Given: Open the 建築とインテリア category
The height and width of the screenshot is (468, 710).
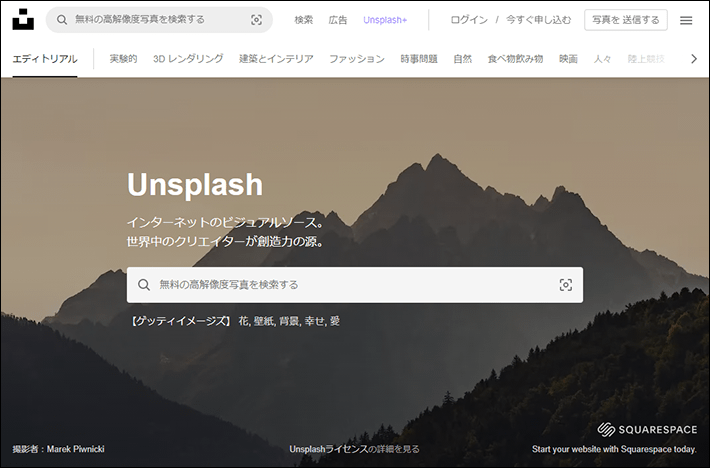Looking at the screenshot, I should 276,59.
